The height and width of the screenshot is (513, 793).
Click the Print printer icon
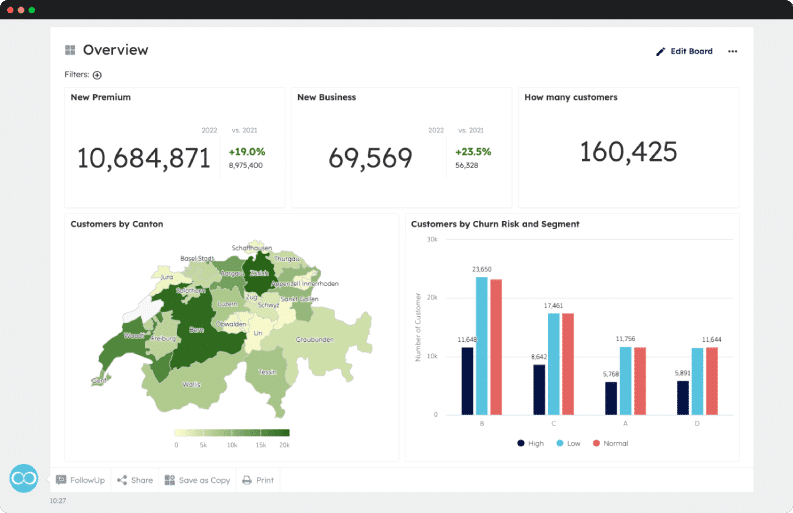(247, 480)
